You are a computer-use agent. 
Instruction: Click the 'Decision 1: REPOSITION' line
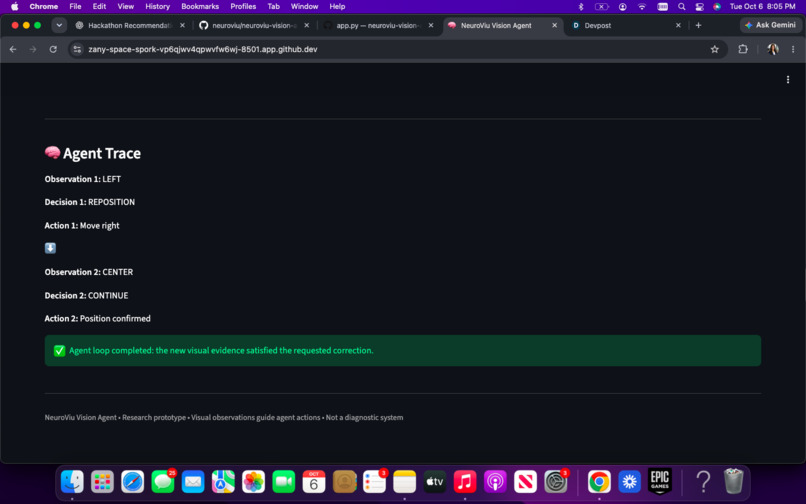[90, 202]
